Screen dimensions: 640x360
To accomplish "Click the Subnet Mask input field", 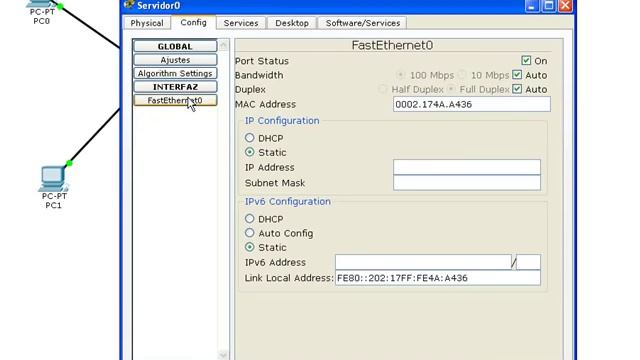I will [x=467, y=182].
